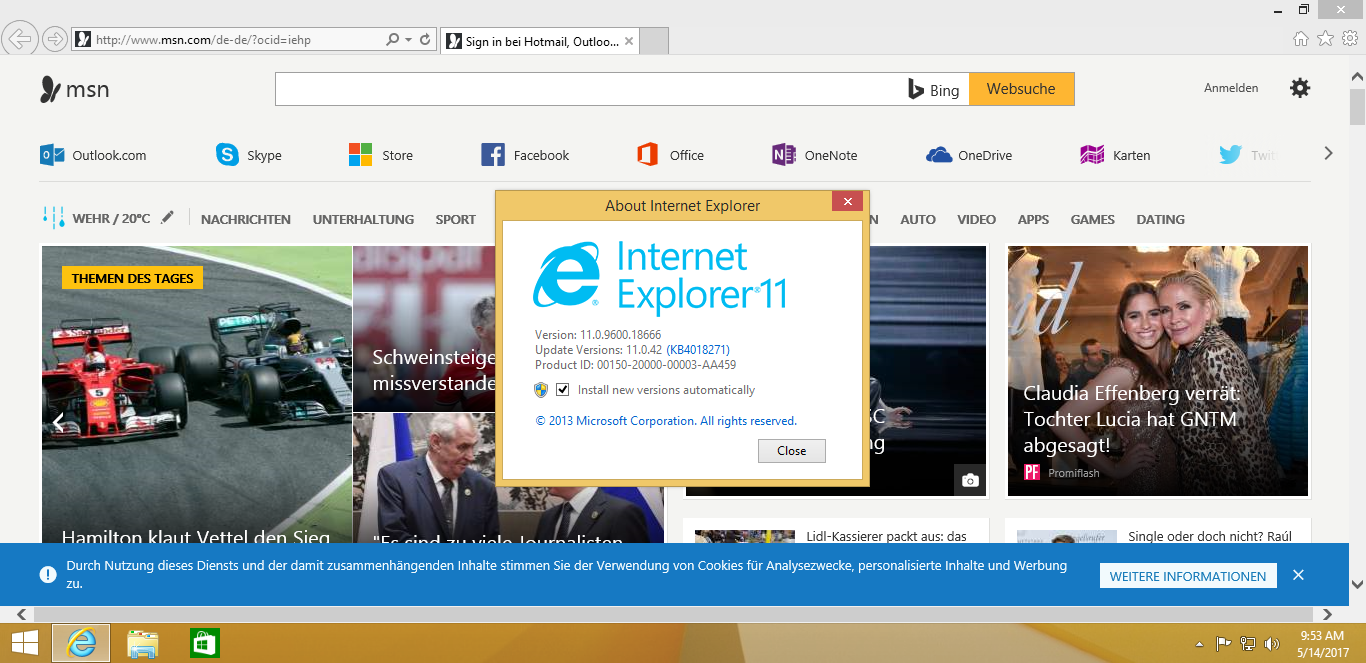Open the WEHR / 20°C weather link
Screen dimensions: 1366x663
click(x=111, y=218)
